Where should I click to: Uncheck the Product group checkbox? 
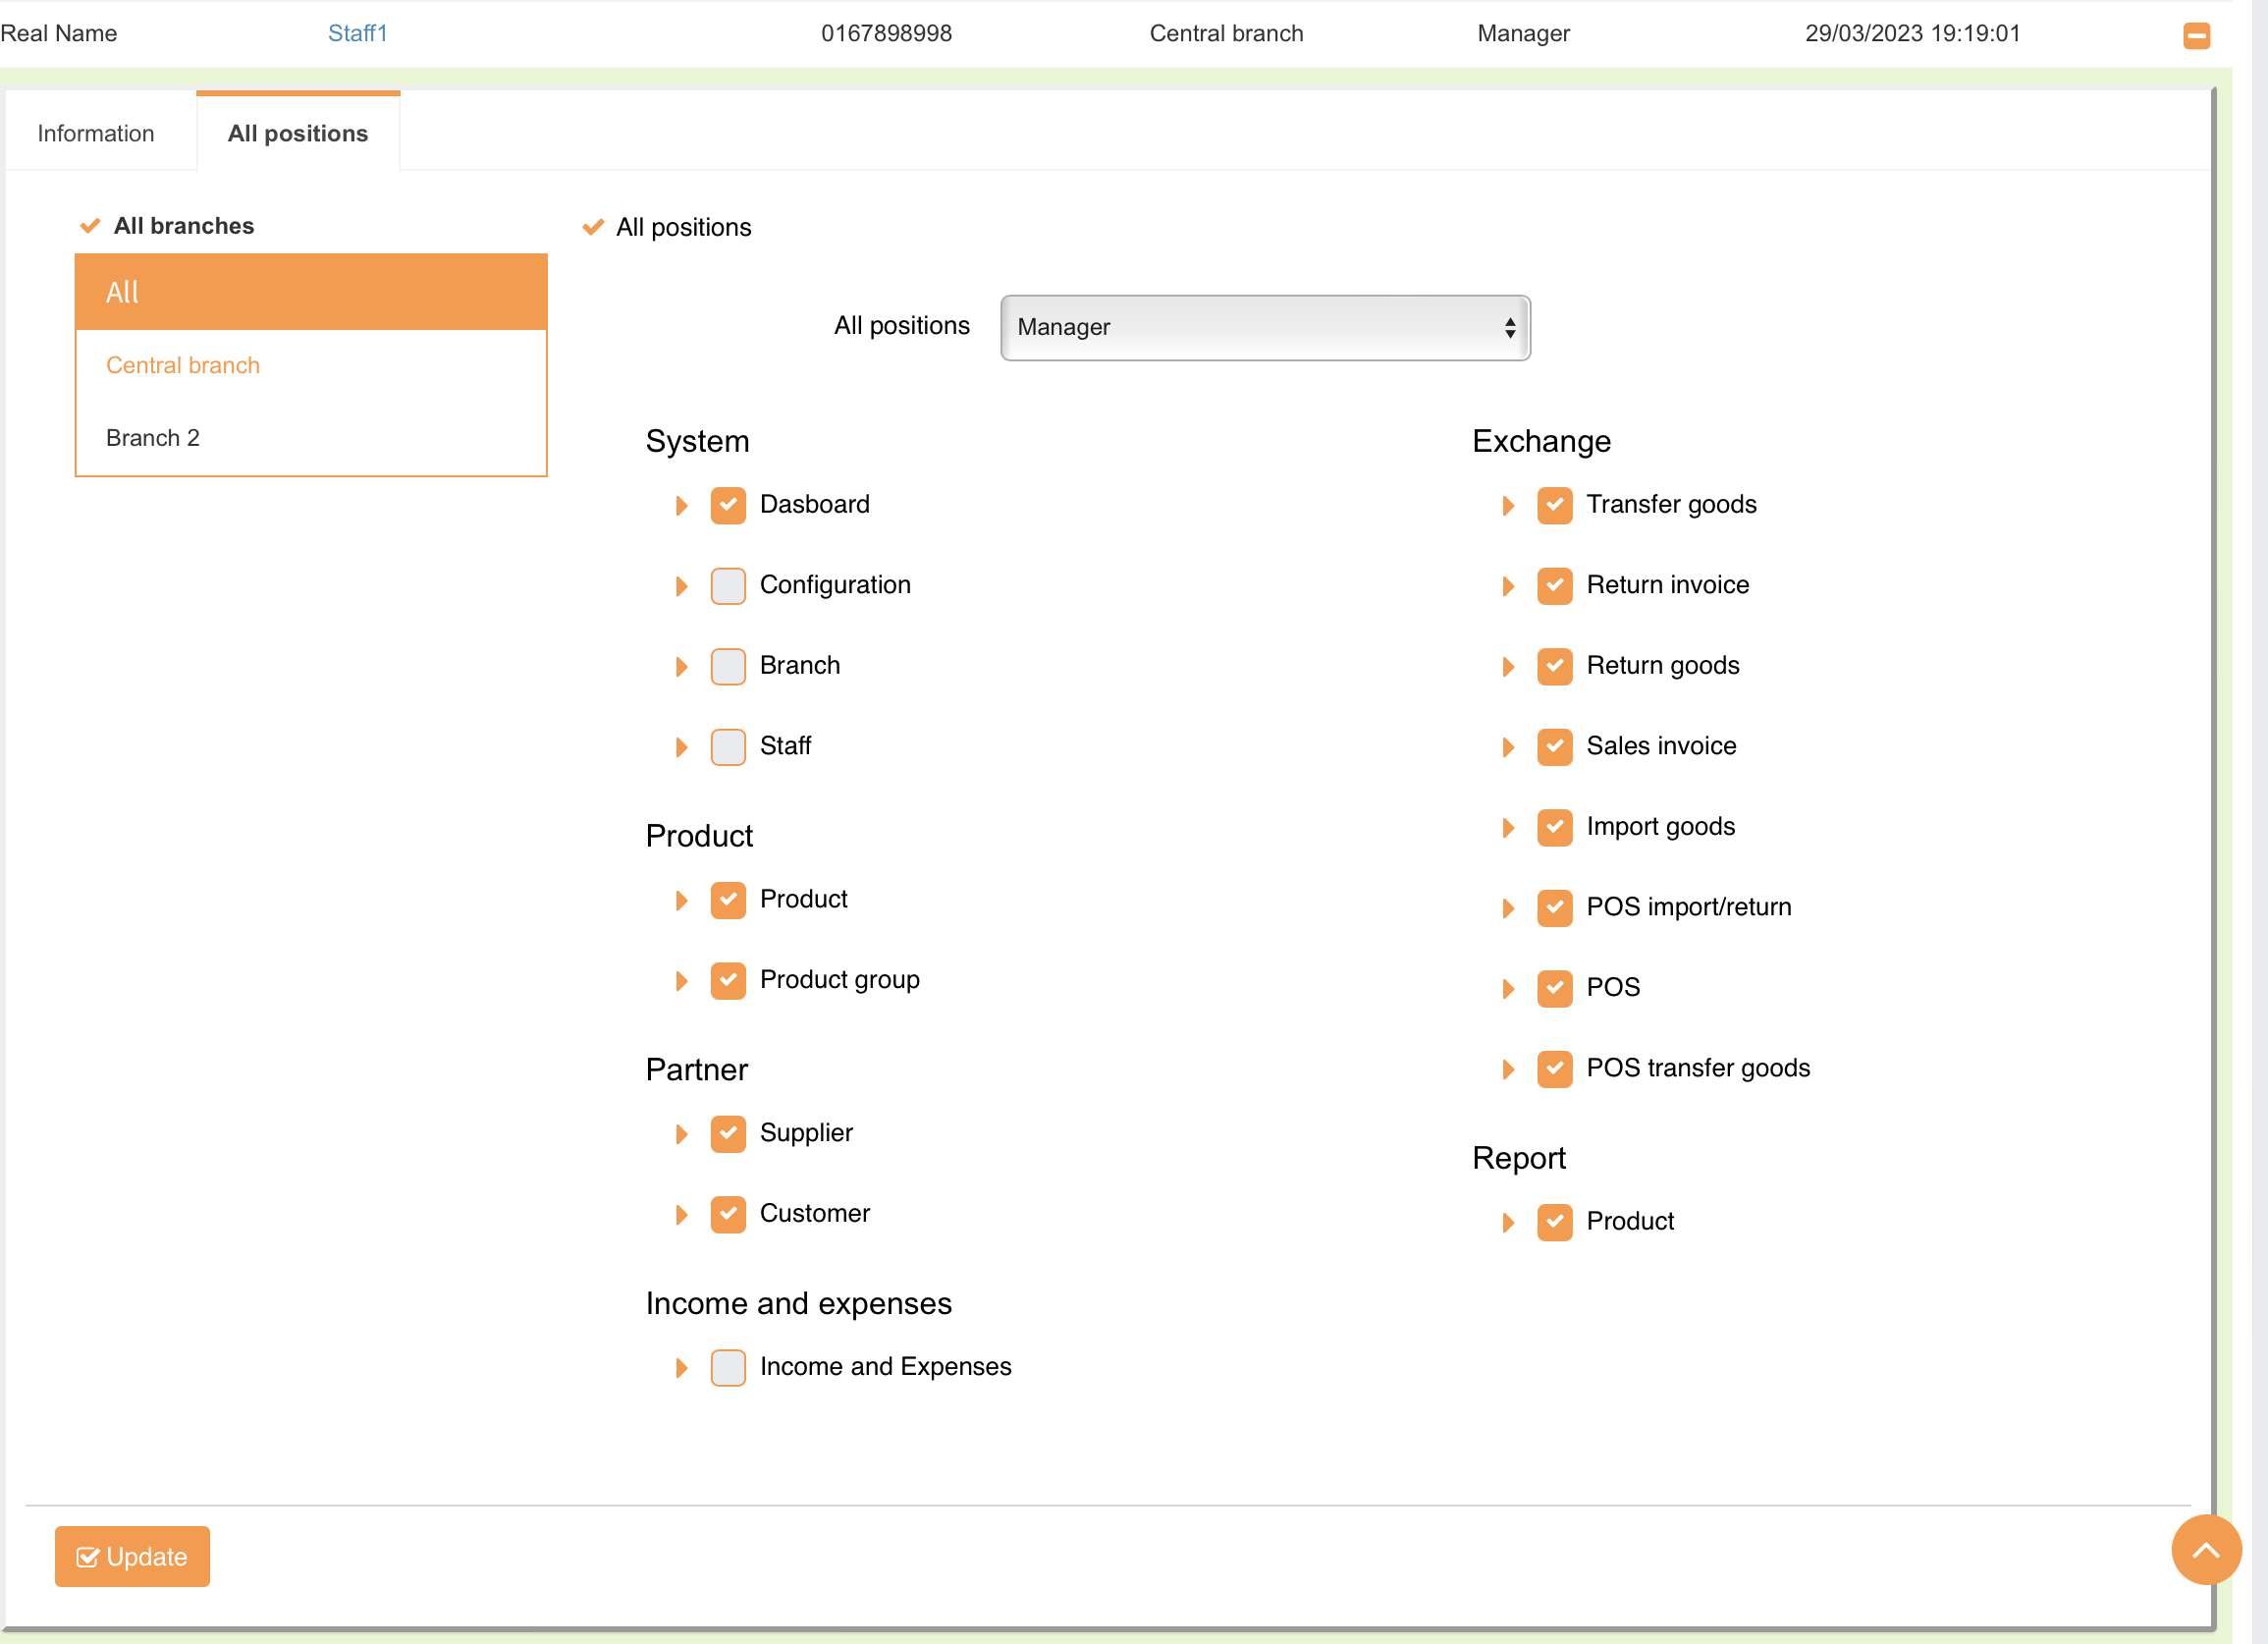click(x=728, y=981)
